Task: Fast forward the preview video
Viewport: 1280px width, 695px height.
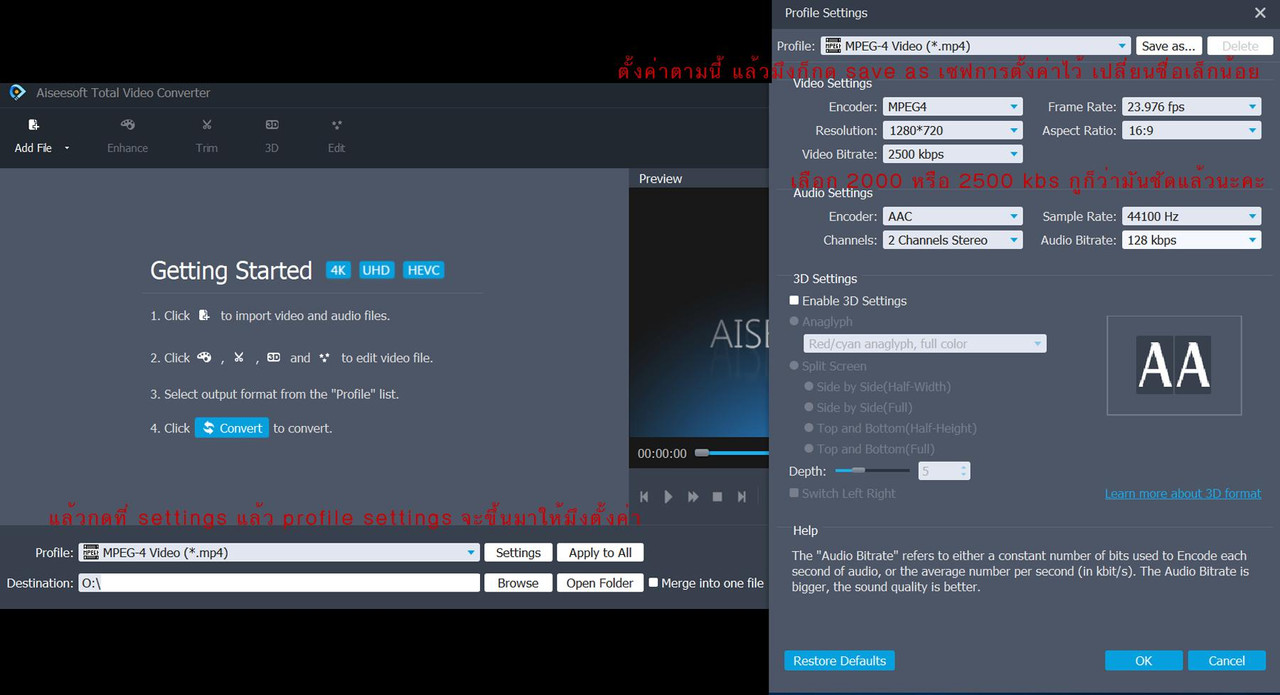Action: pos(693,497)
